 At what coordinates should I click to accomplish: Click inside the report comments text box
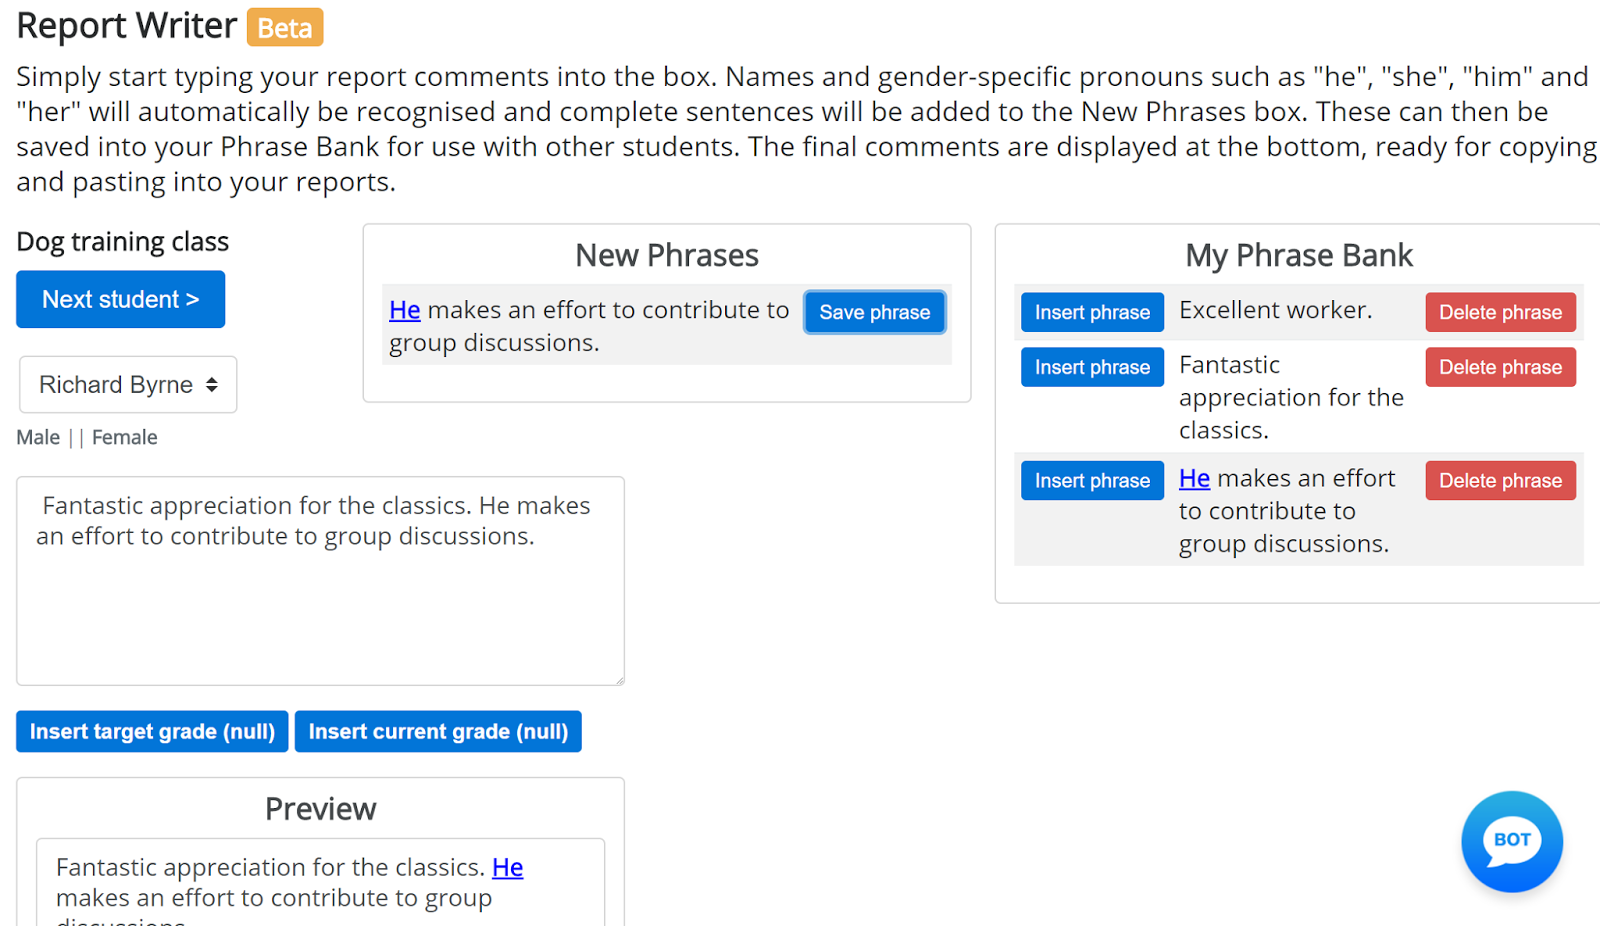coord(320,610)
